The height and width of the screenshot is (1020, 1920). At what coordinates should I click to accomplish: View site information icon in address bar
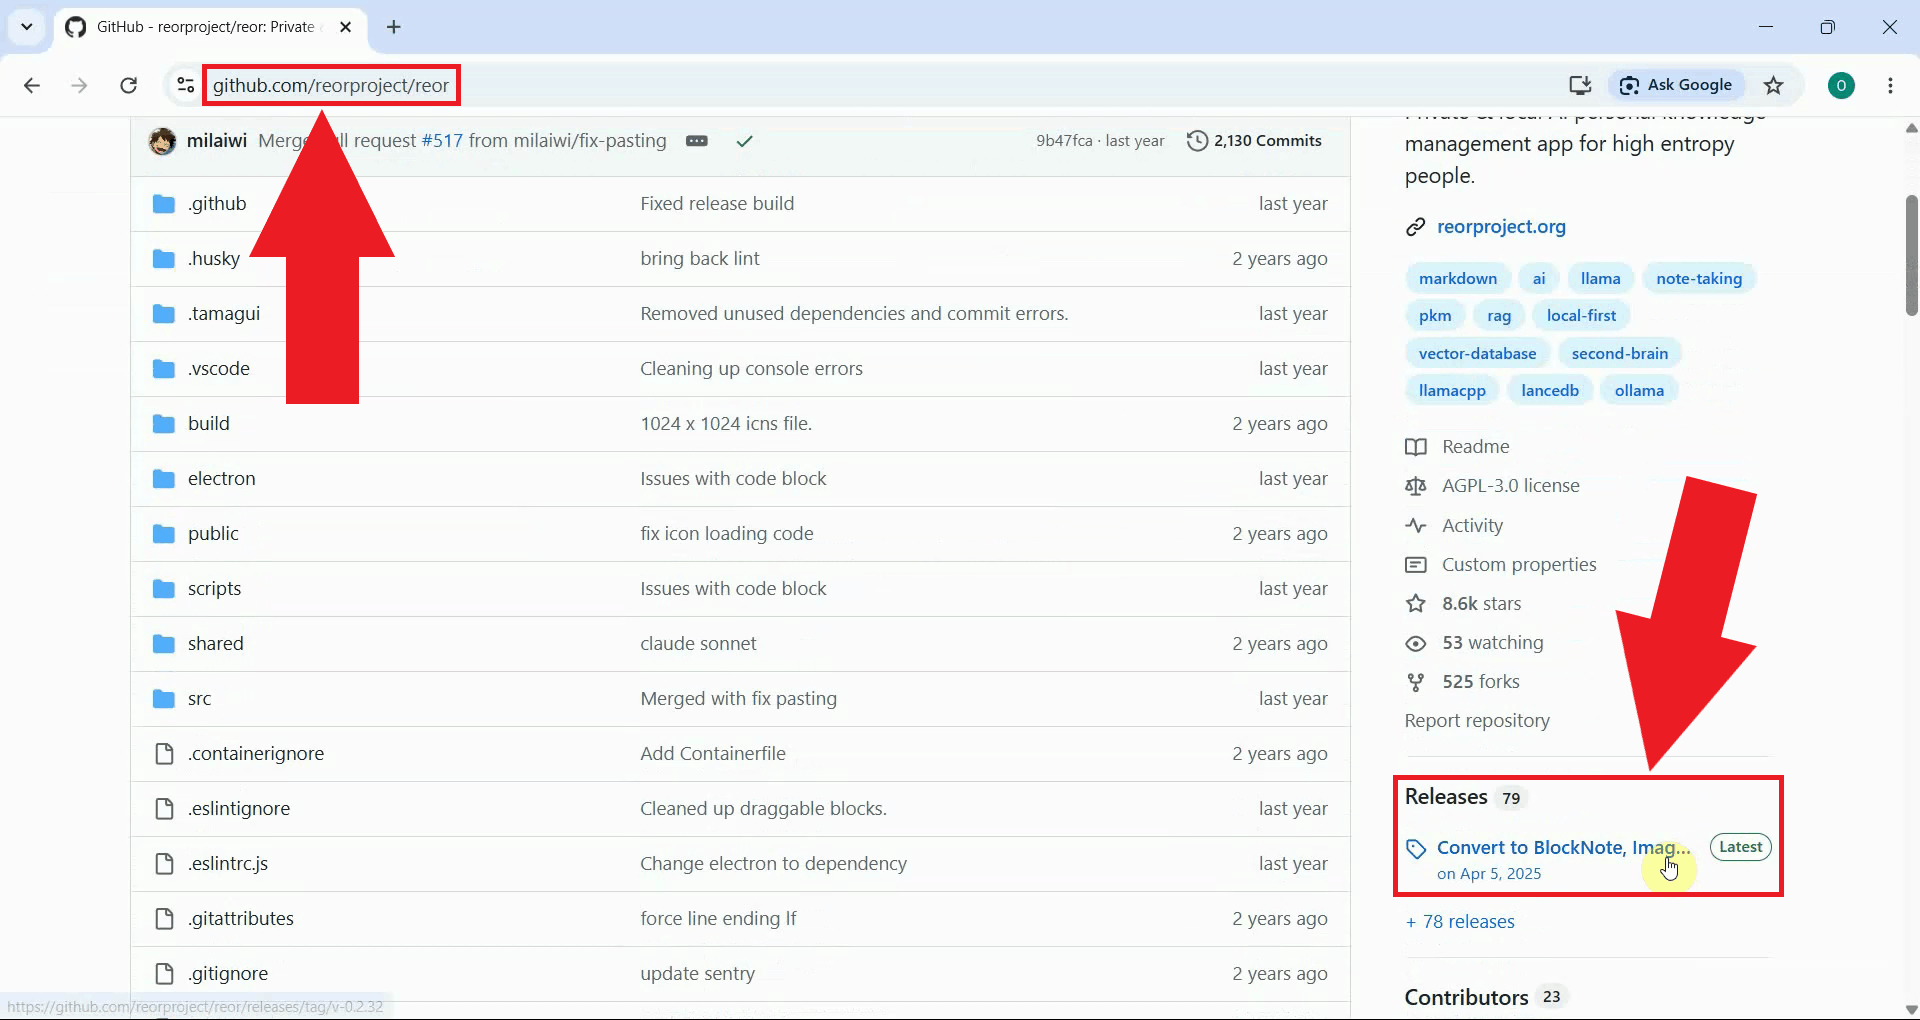[x=185, y=85]
